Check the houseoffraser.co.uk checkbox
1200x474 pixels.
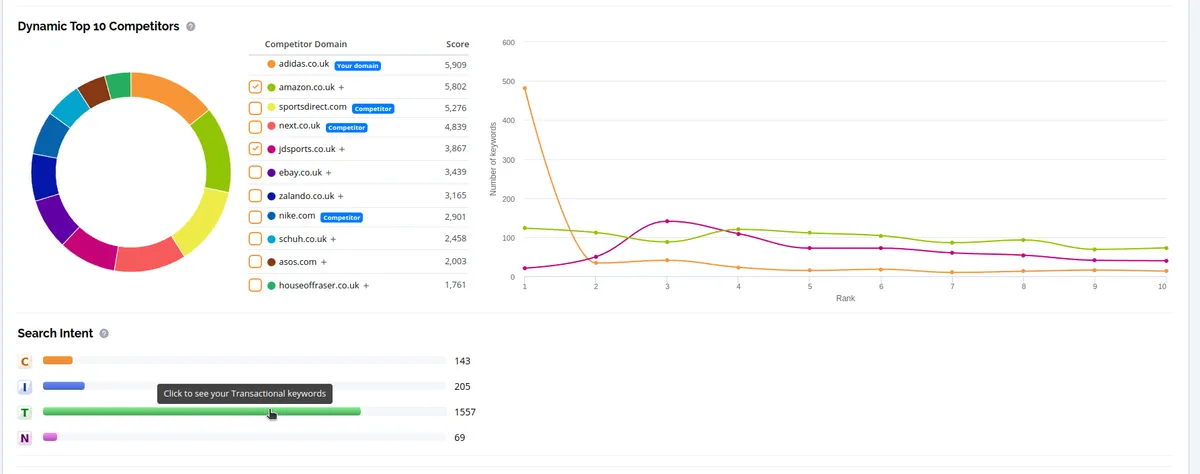255,286
